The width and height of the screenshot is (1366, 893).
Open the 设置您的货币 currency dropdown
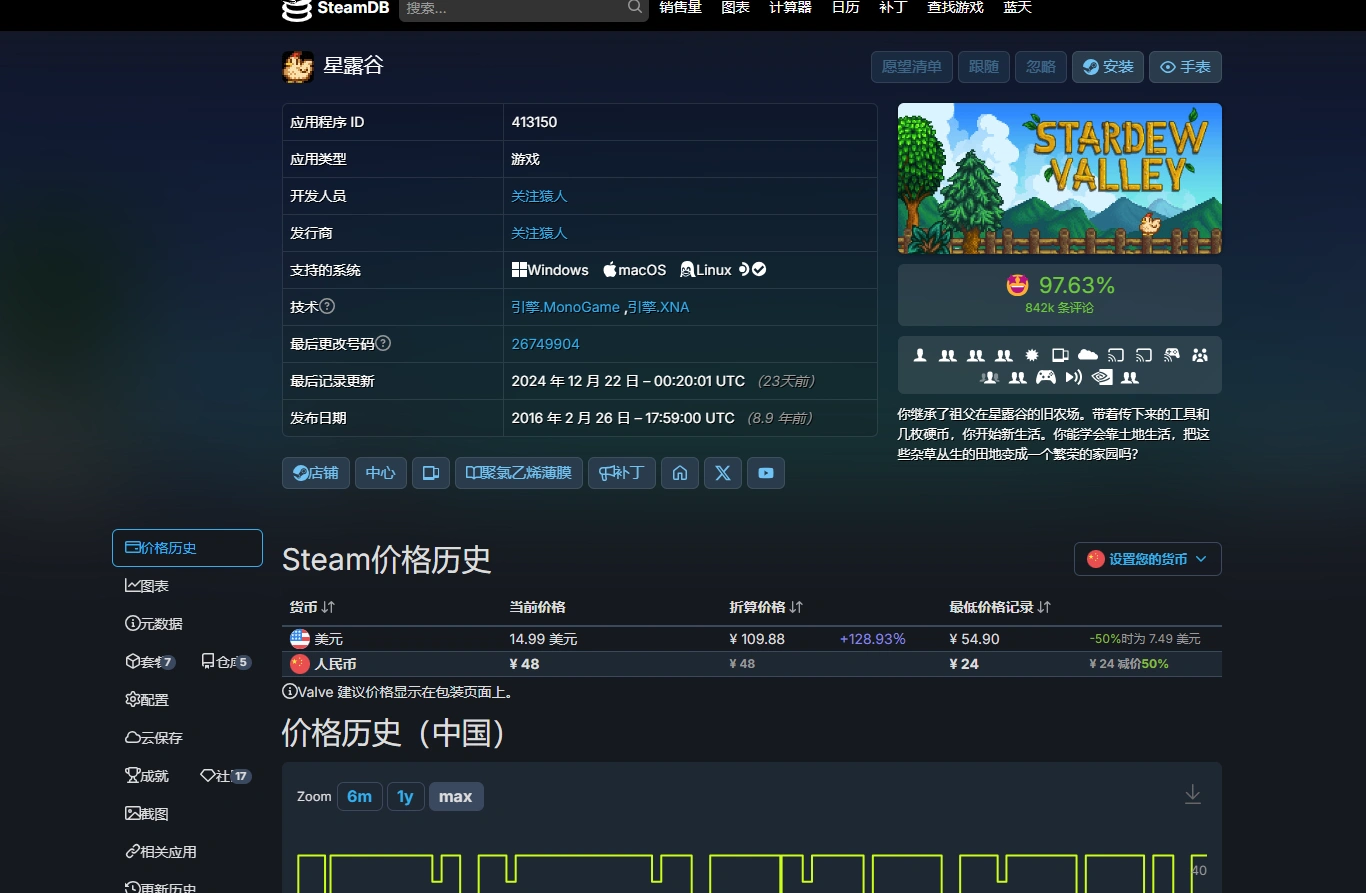coord(1147,559)
